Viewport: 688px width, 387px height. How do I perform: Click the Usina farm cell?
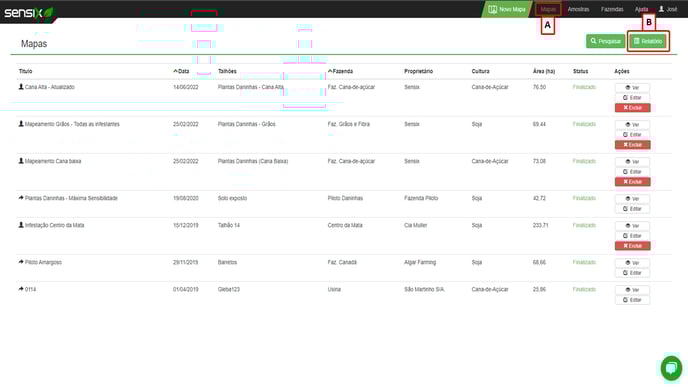(334, 289)
